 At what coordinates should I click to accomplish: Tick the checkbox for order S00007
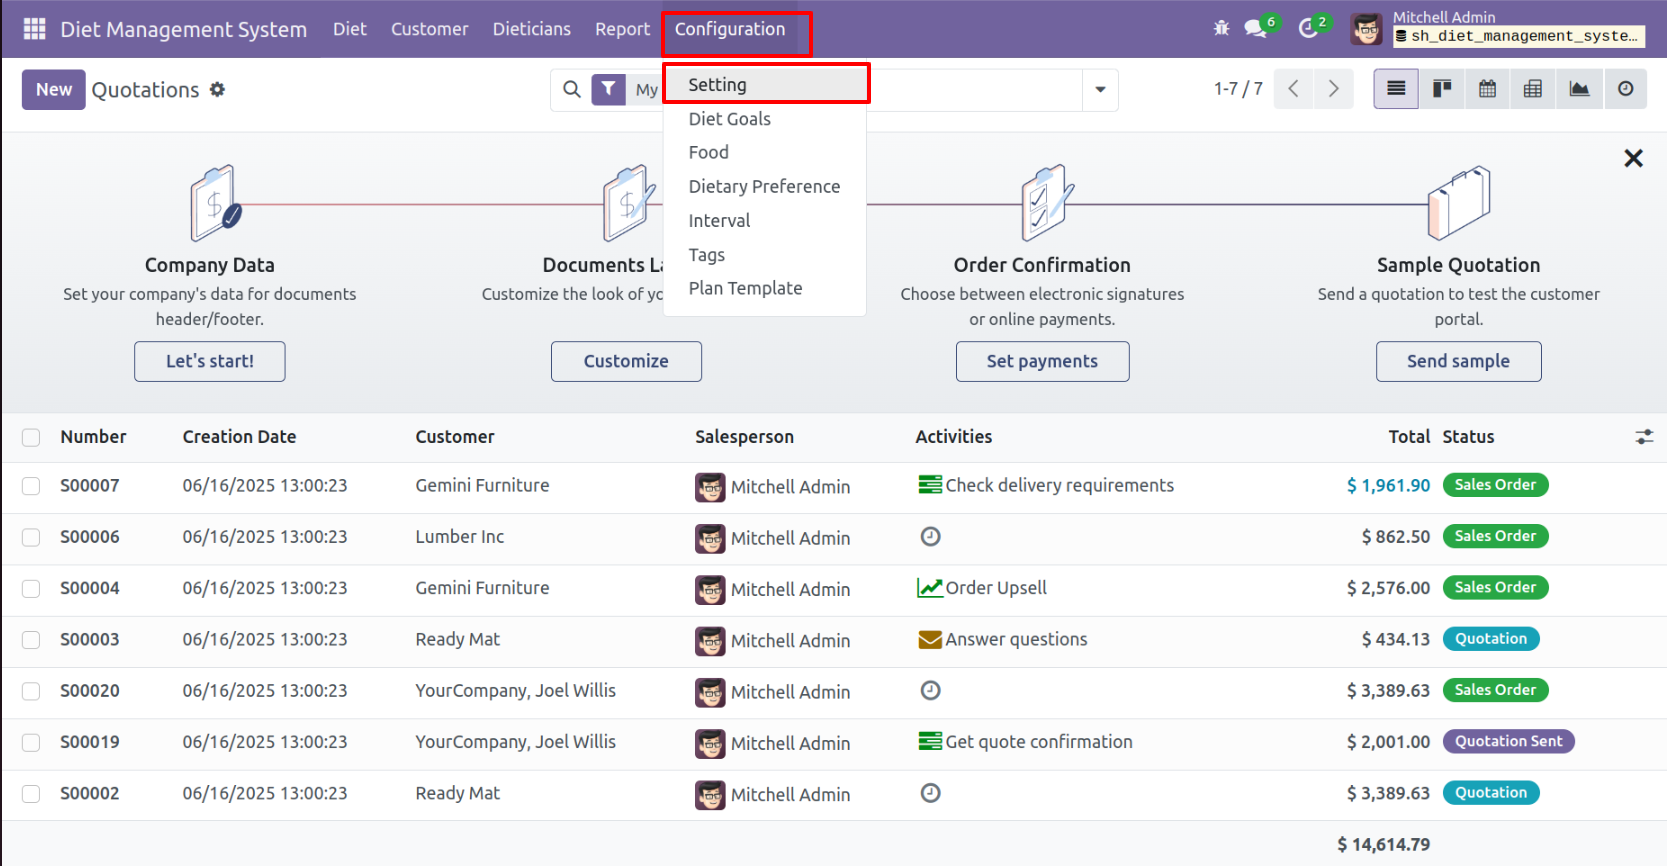point(31,486)
